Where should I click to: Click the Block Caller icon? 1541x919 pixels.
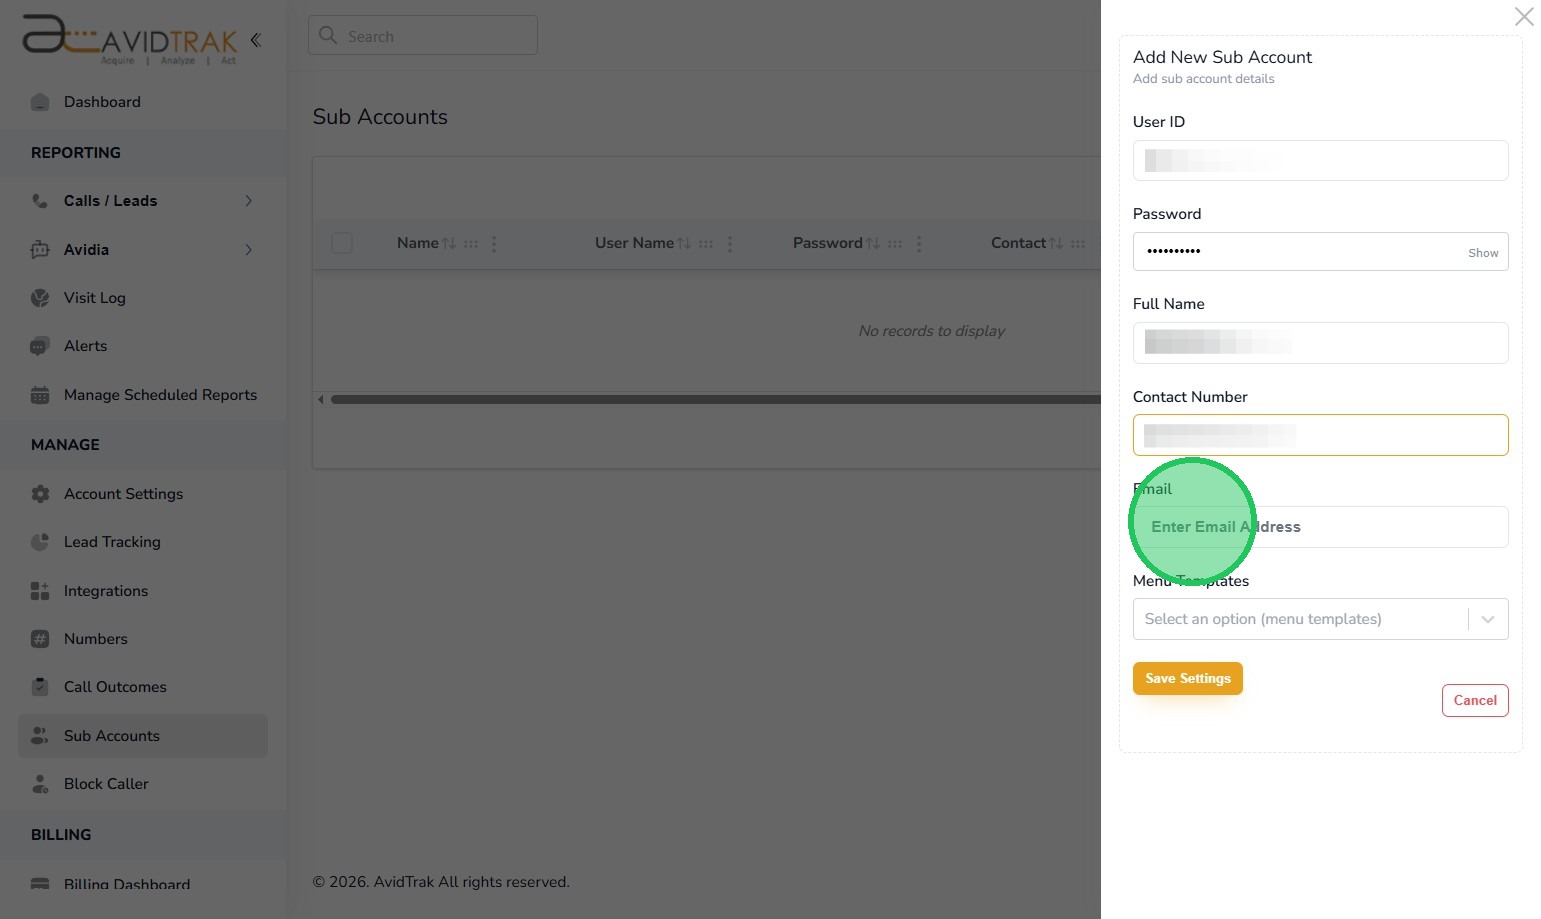(x=40, y=784)
